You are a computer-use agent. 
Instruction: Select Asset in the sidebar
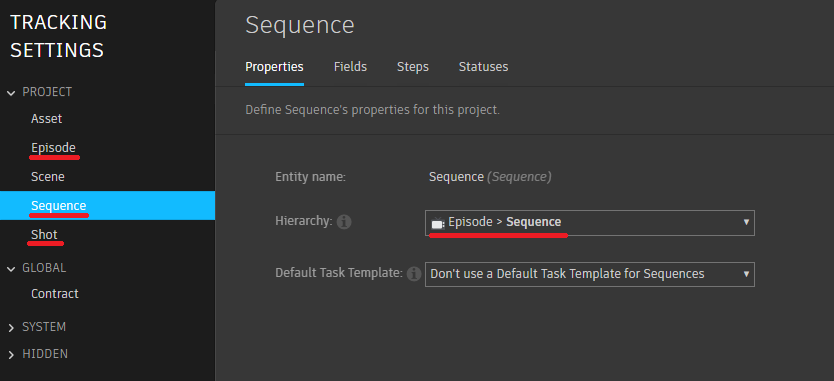click(46, 119)
